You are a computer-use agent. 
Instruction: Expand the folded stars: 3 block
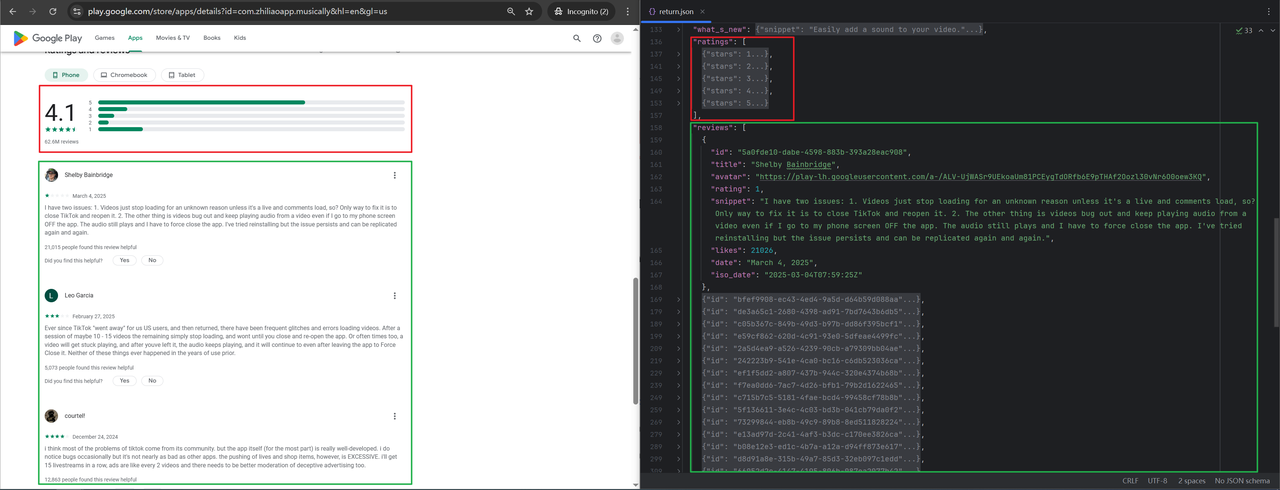coord(678,78)
